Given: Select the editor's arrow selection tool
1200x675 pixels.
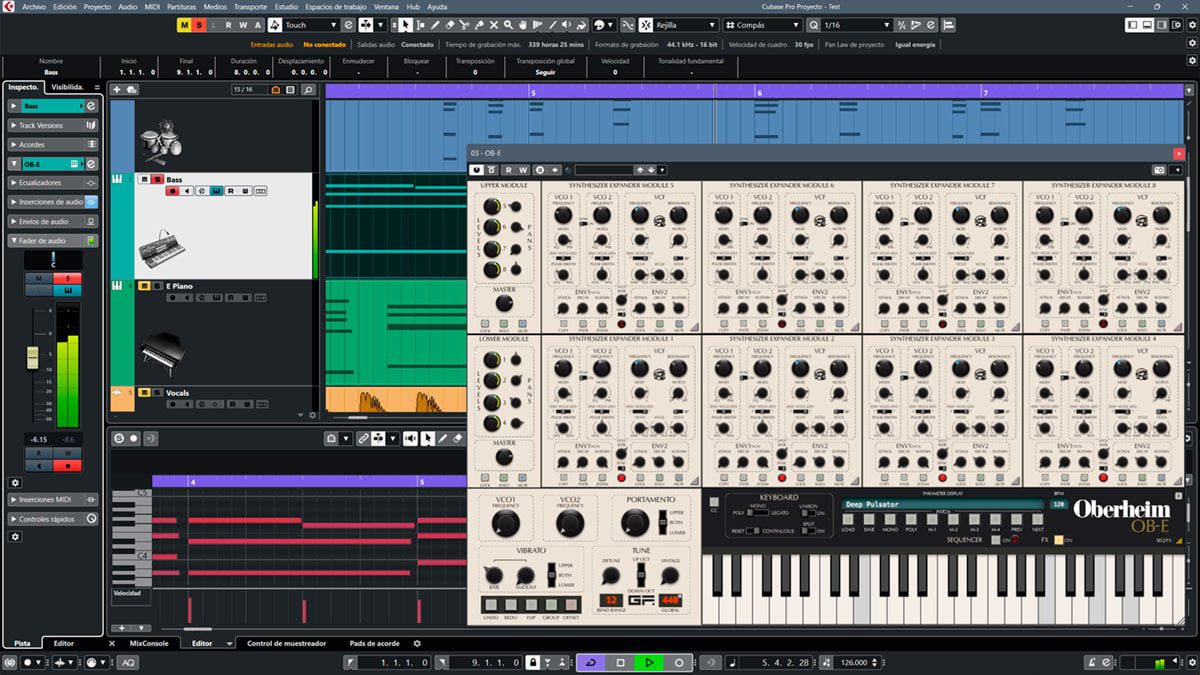Looking at the screenshot, I should pyautogui.click(x=427, y=438).
